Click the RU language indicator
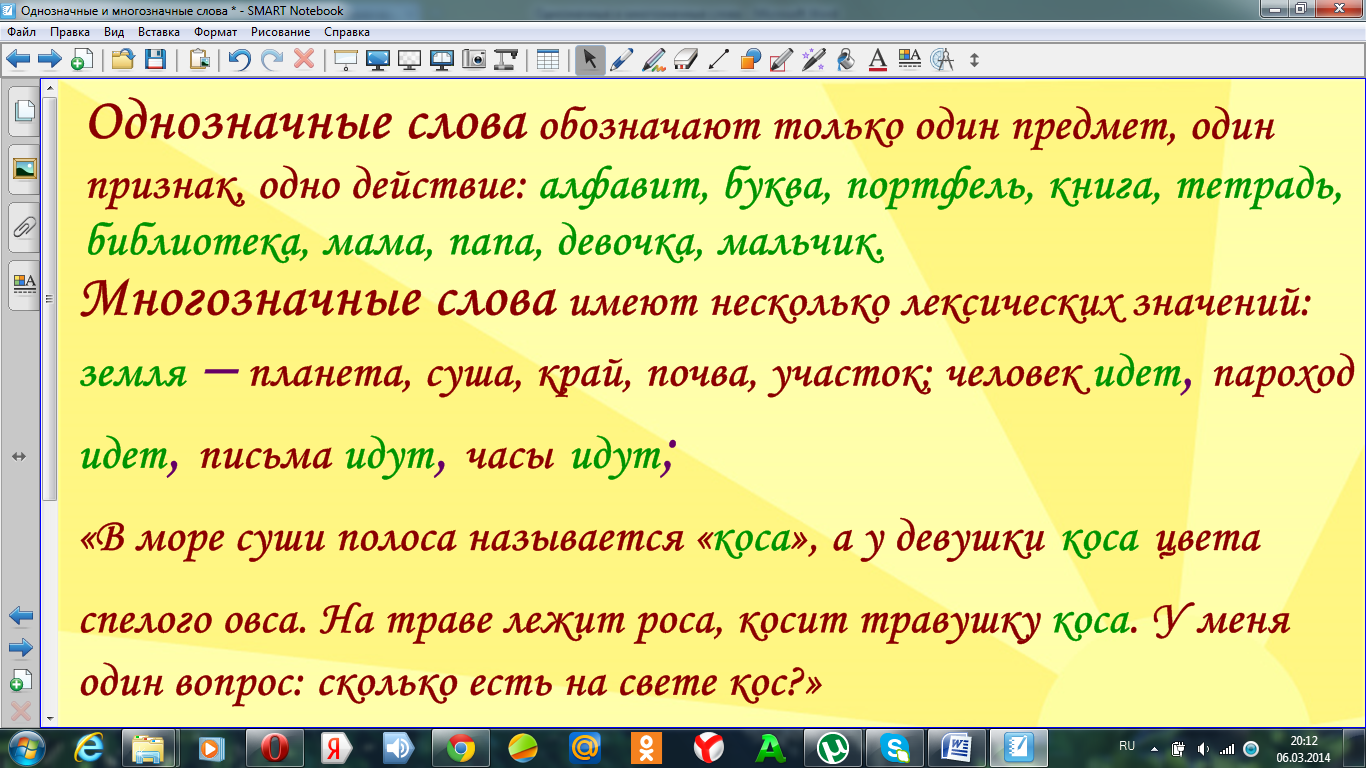The height and width of the screenshot is (768, 1366). pyautogui.click(x=1127, y=746)
